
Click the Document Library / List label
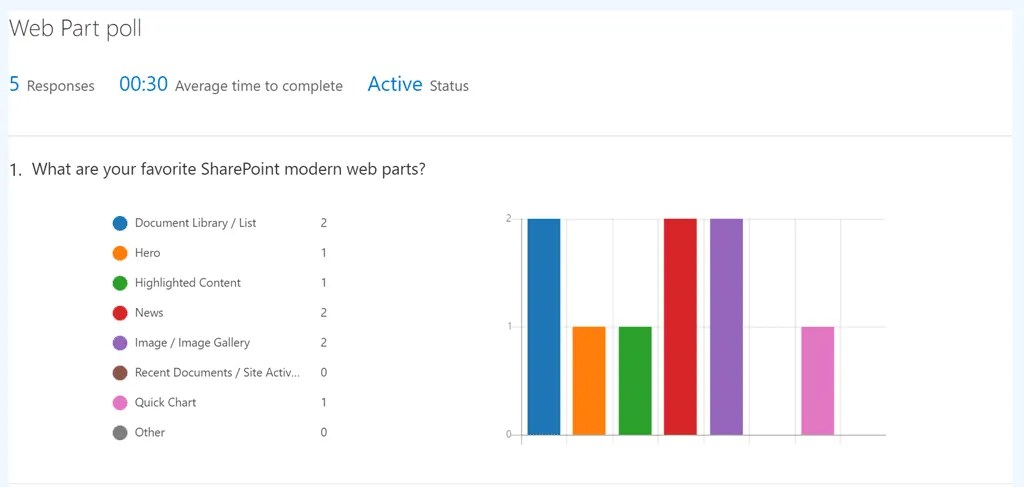195,223
